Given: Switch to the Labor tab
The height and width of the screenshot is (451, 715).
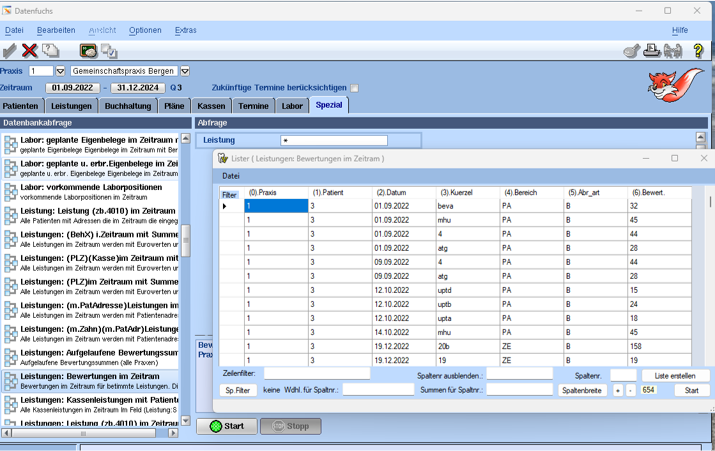Looking at the screenshot, I should [292, 106].
